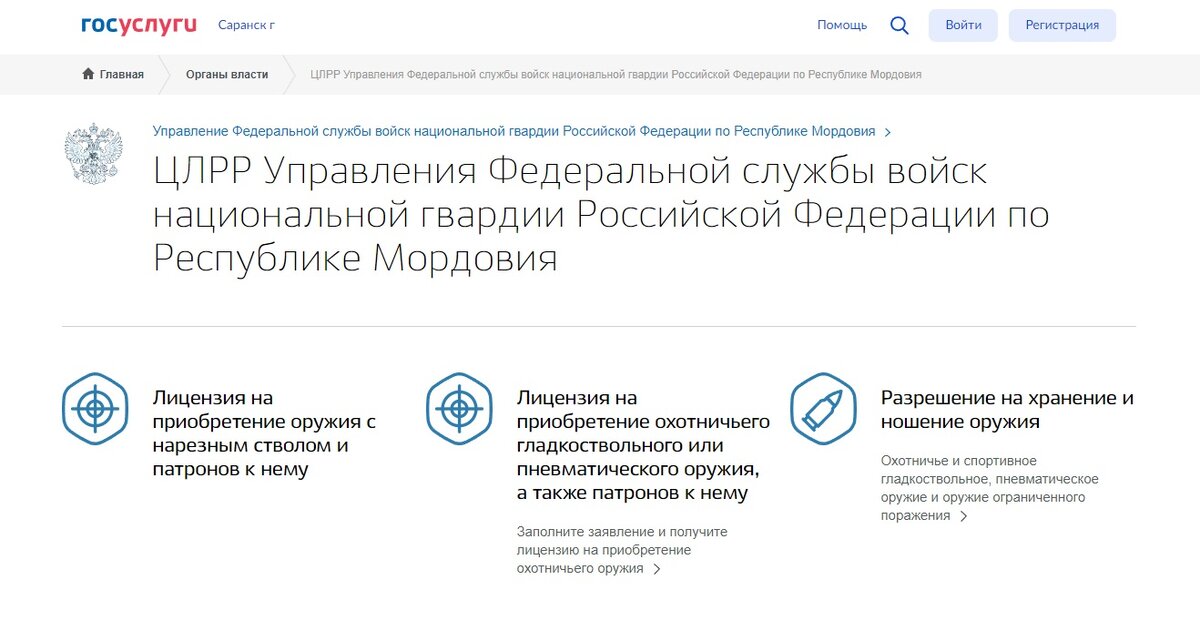Click chevron after охотничьего оружия description

(x=657, y=569)
